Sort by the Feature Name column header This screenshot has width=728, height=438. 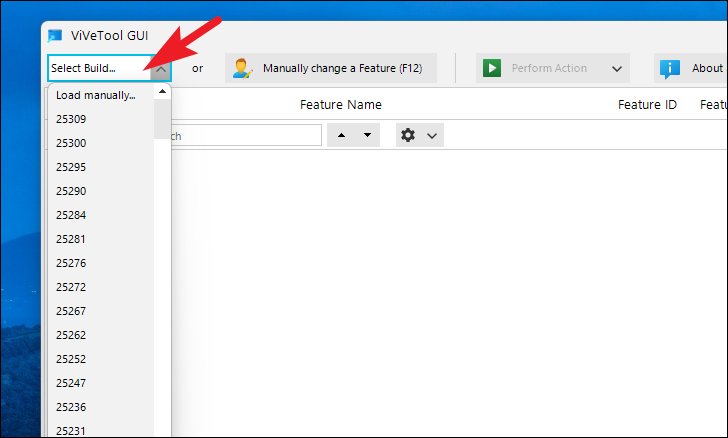point(341,105)
